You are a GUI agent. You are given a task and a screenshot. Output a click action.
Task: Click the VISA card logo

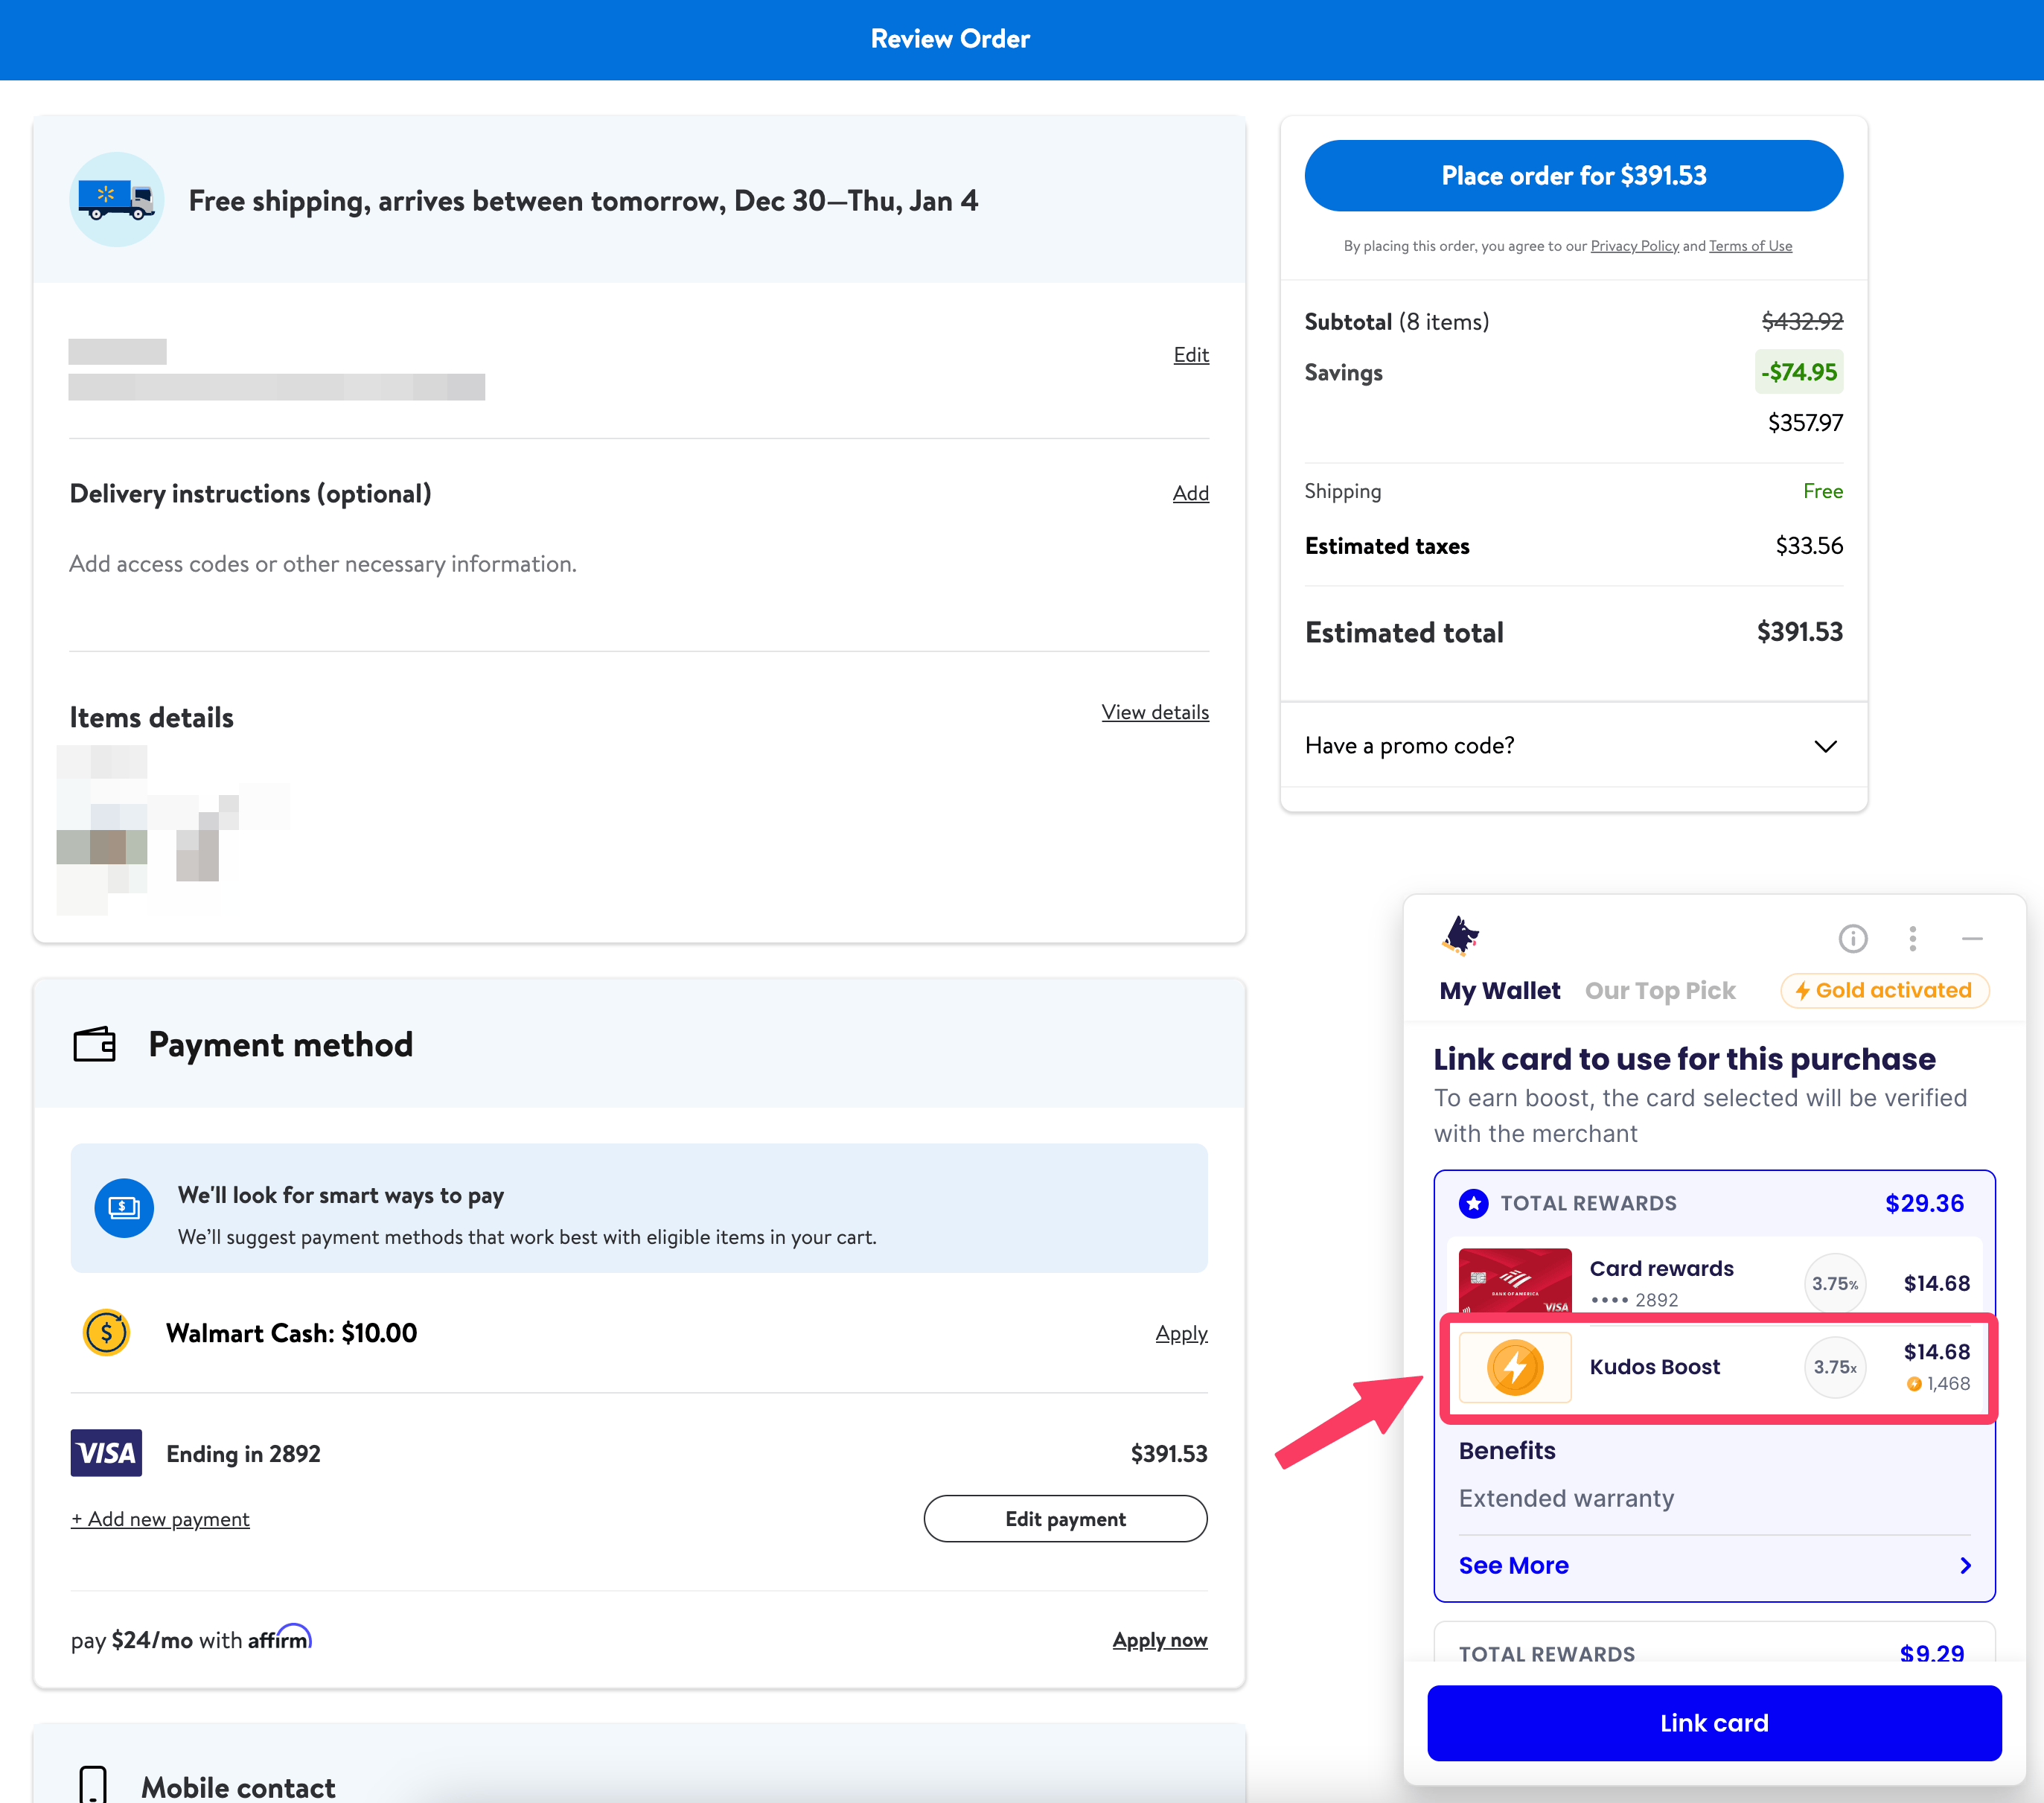pos(106,1453)
